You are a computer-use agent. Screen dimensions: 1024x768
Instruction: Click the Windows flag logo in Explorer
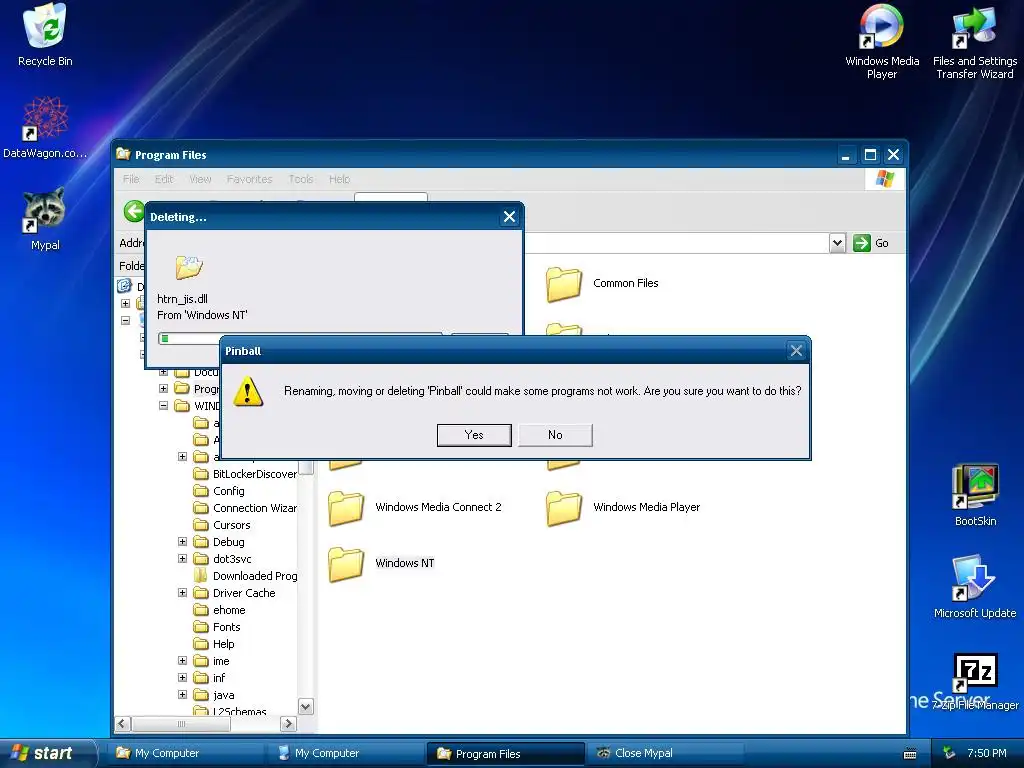point(885,179)
